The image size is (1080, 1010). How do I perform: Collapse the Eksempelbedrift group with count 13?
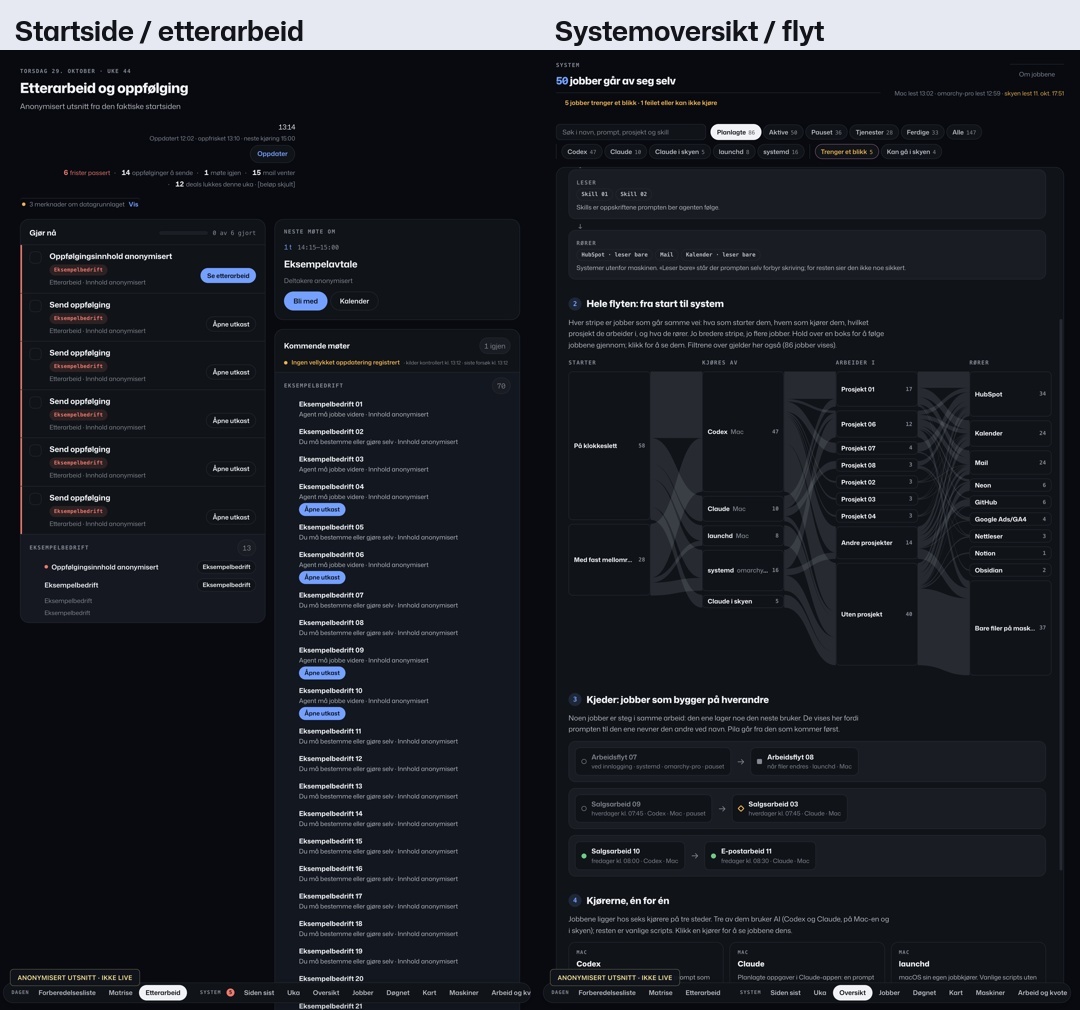pyautogui.click(x=247, y=548)
